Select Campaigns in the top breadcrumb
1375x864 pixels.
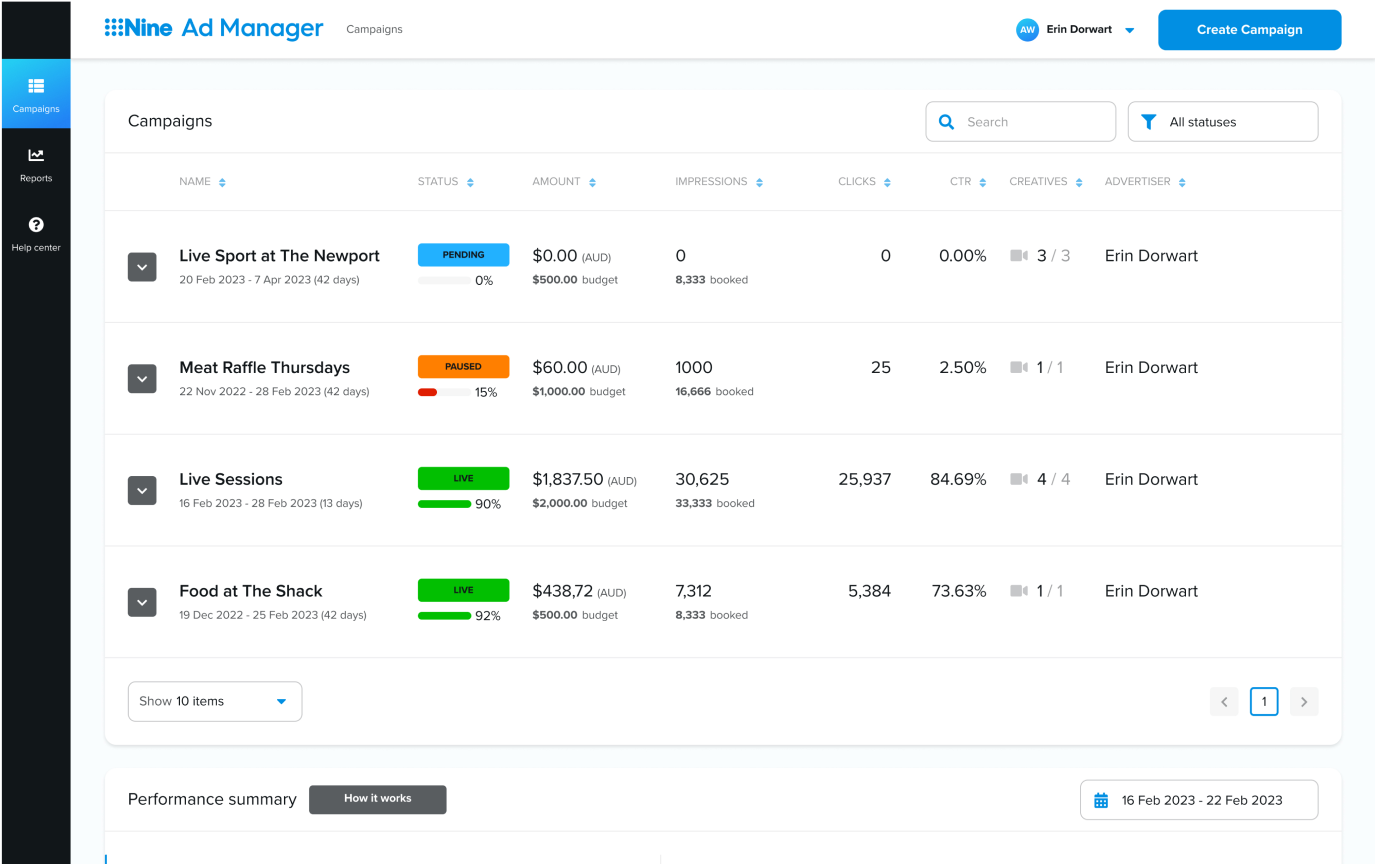[x=374, y=29]
